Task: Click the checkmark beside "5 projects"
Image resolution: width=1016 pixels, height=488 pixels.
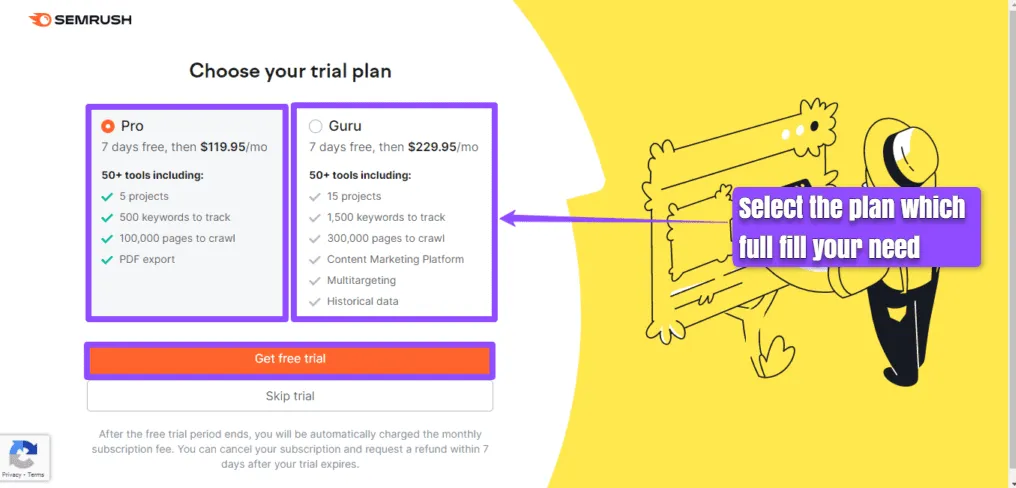Action: point(107,197)
